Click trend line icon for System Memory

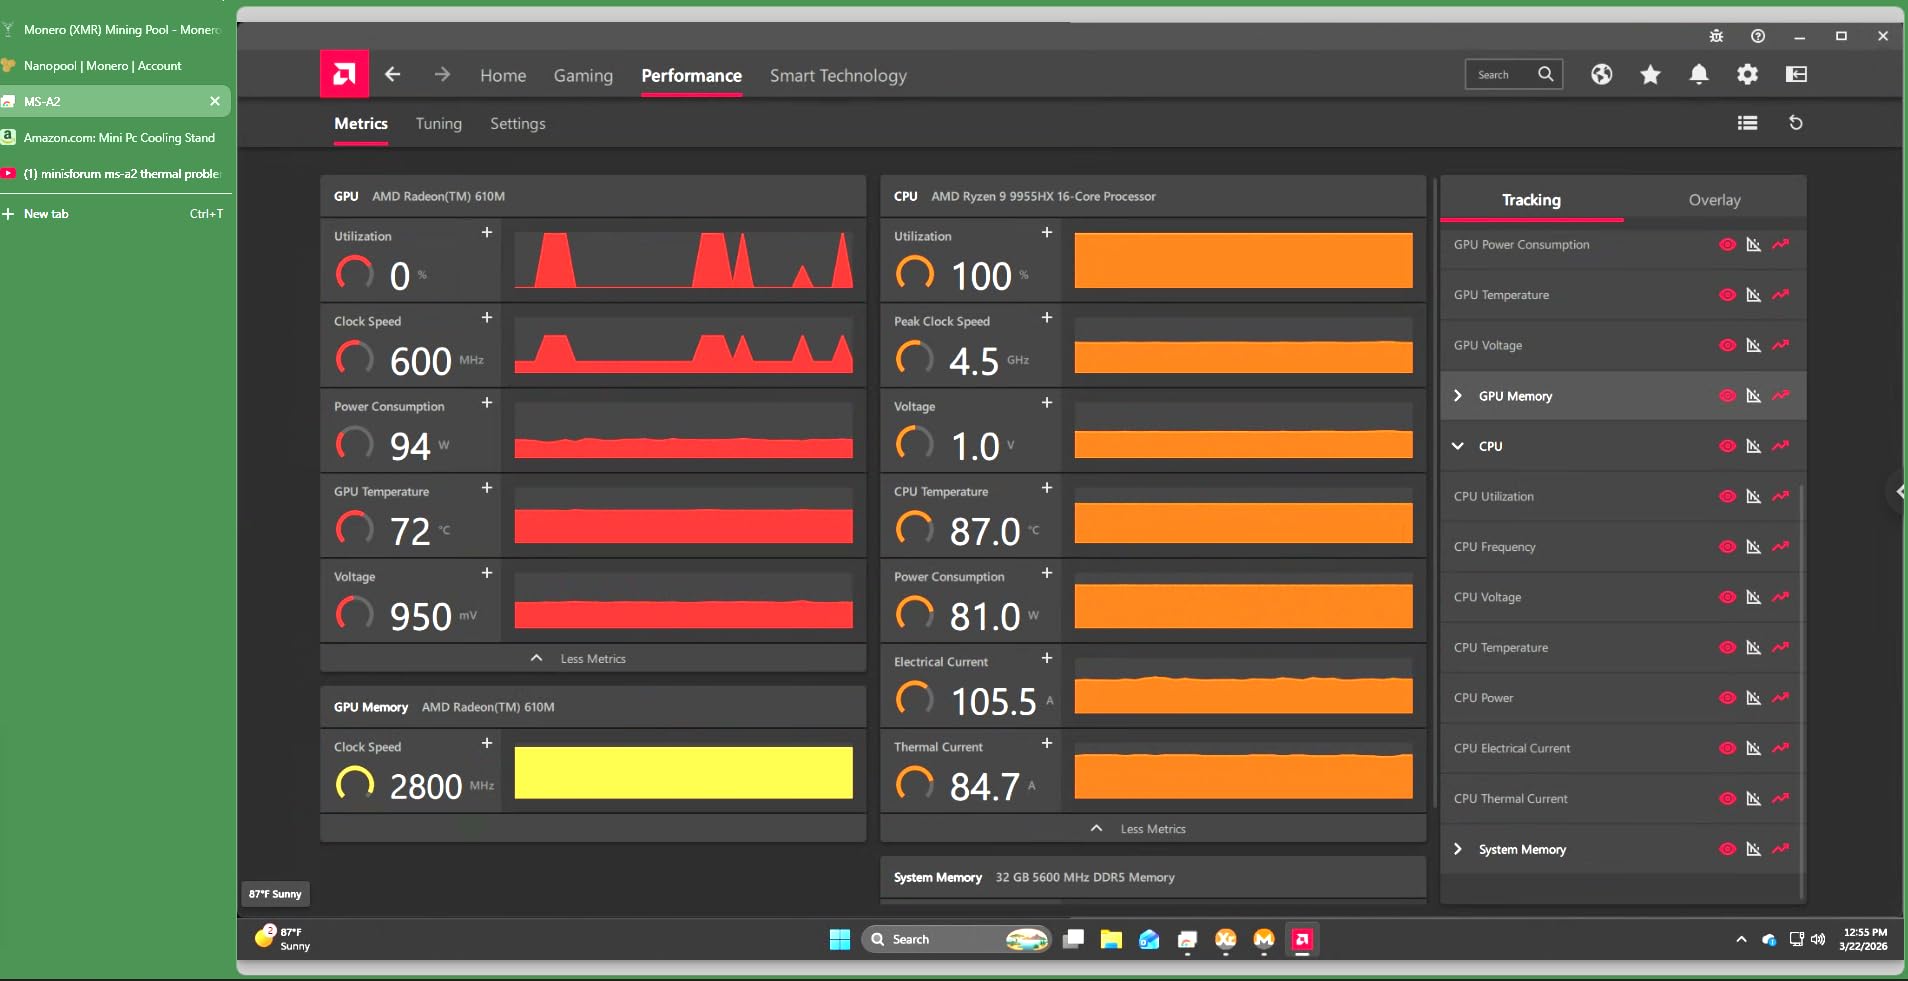point(1780,849)
